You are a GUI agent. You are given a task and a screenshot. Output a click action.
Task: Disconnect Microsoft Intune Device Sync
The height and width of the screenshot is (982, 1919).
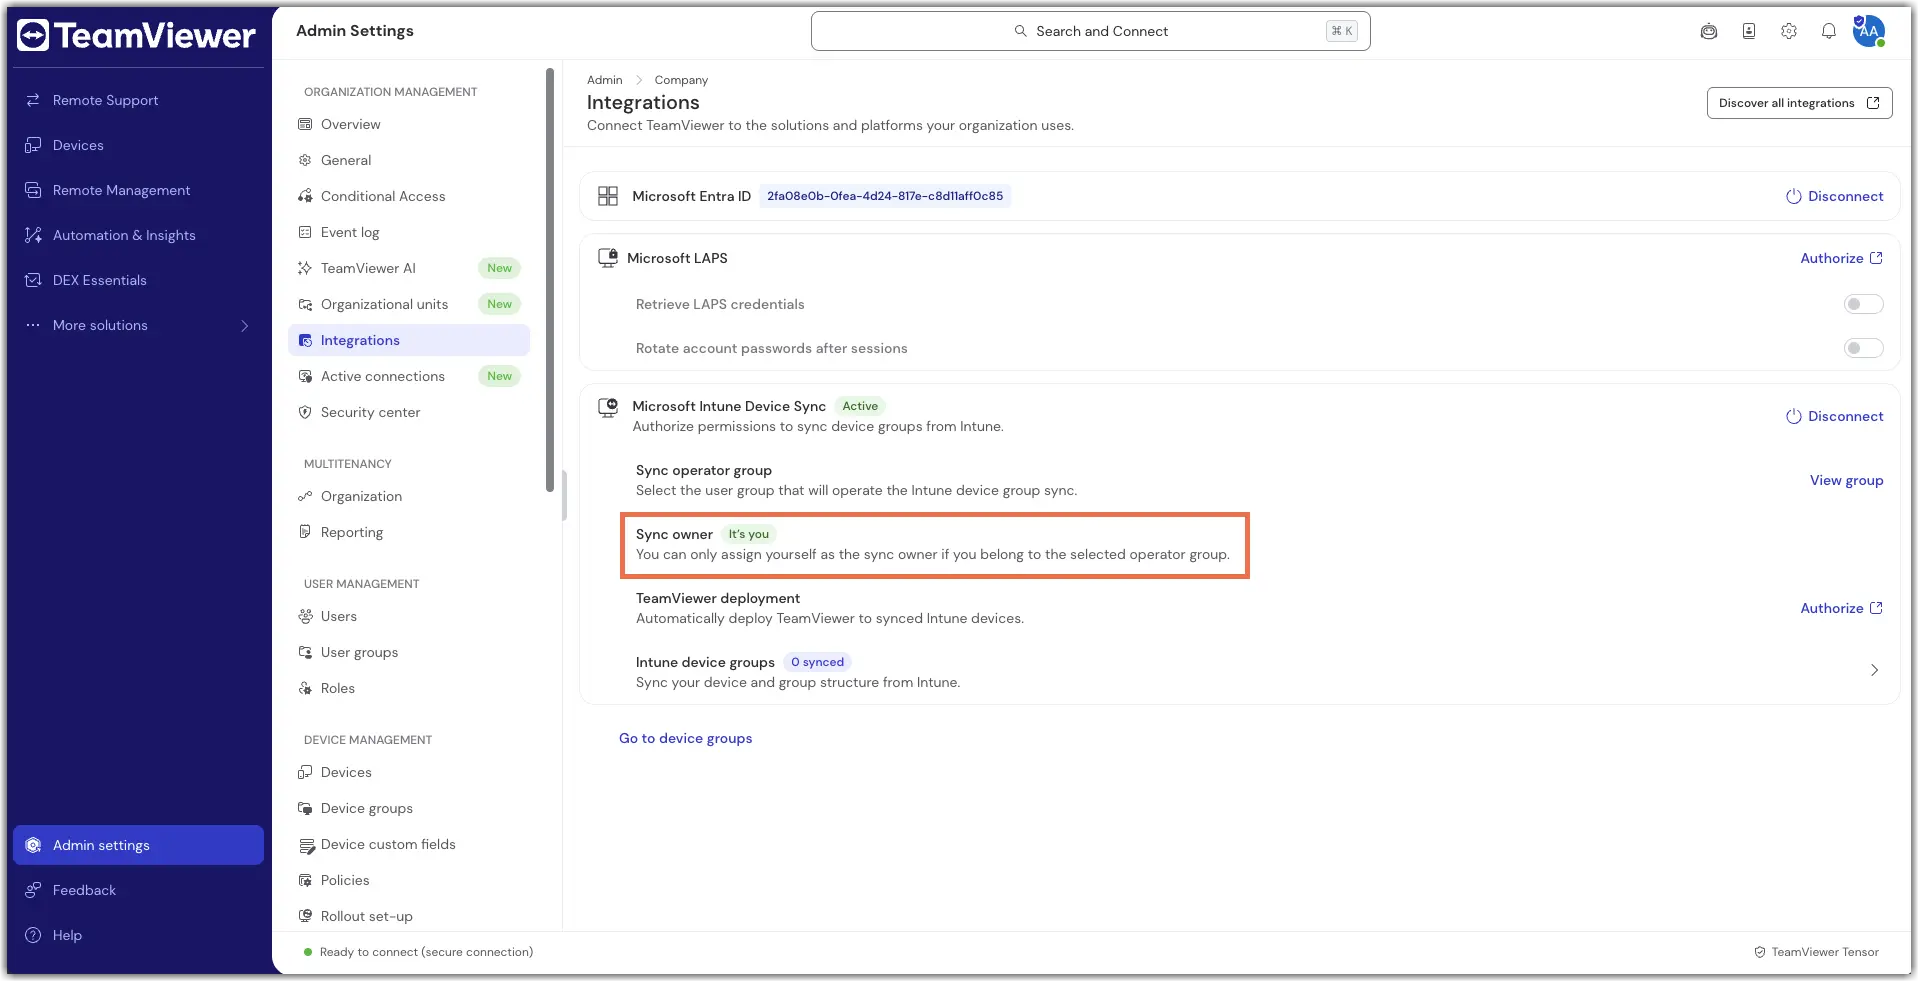pyautogui.click(x=1835, y=416)
